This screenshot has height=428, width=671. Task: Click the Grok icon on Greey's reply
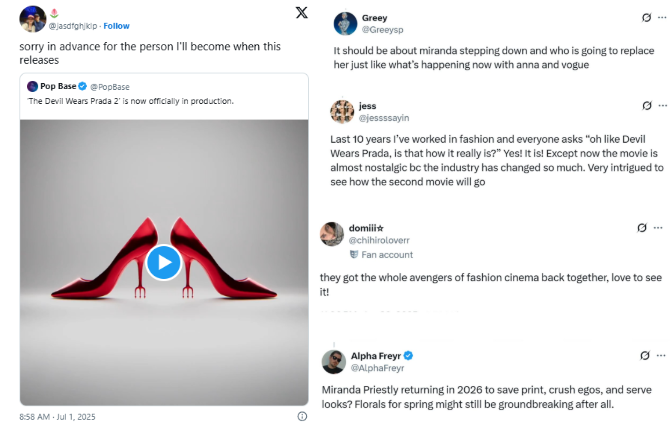[646, 18]
